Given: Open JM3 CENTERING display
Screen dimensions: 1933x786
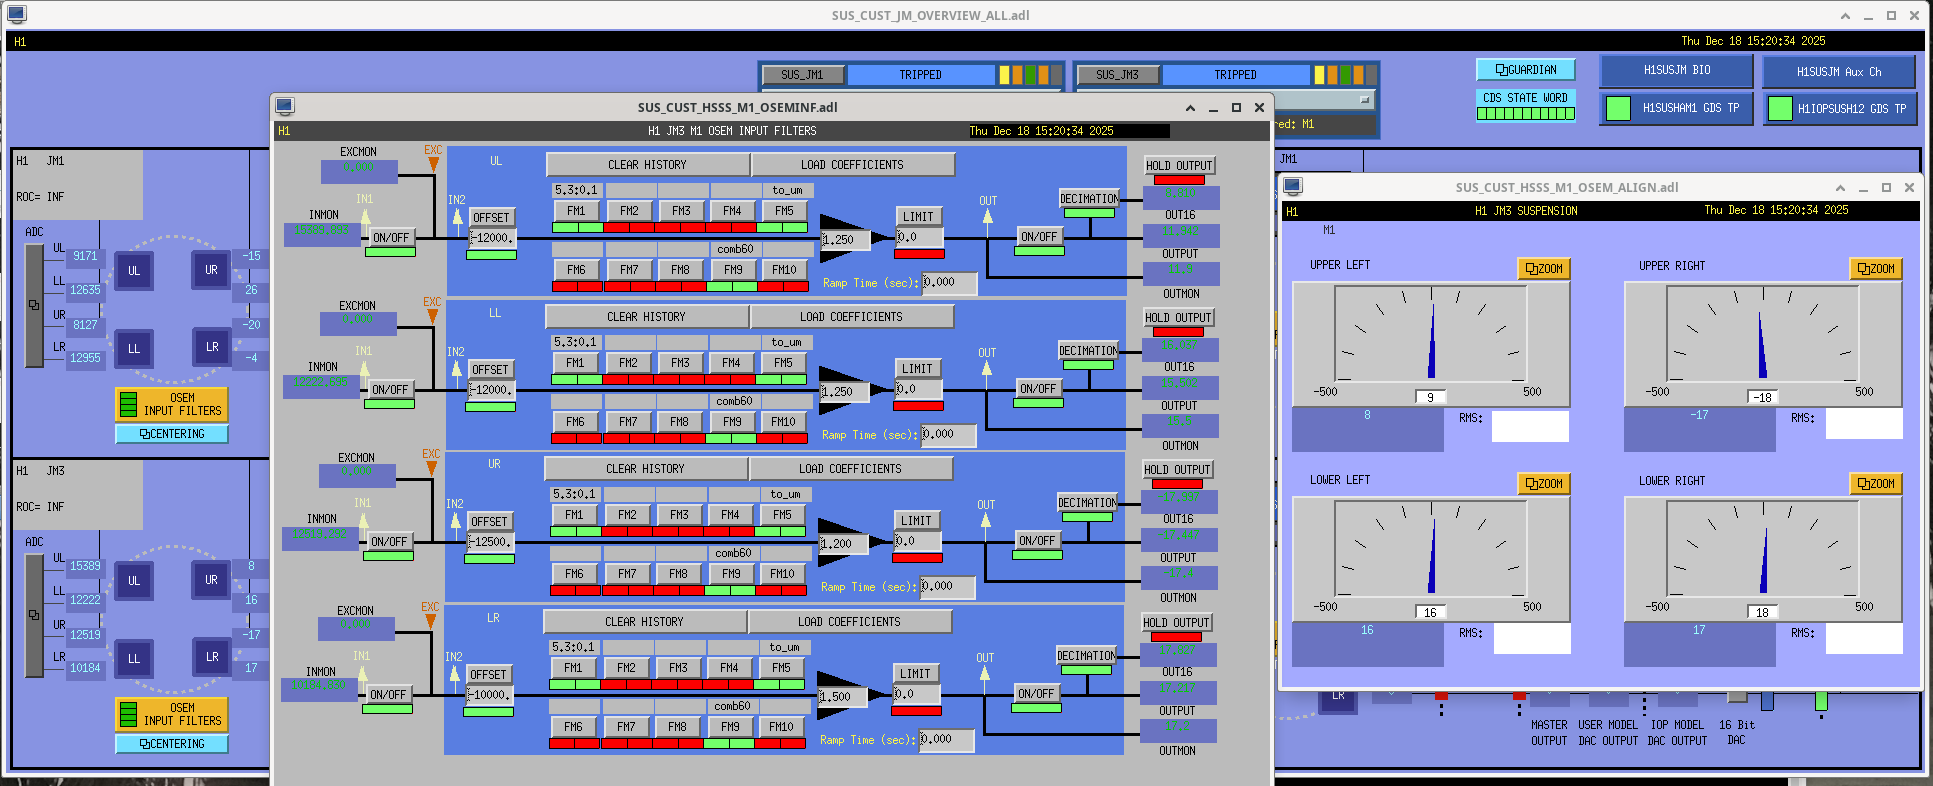Looking at the screenshot, I should pyautogui.click(x=171, y=744).
